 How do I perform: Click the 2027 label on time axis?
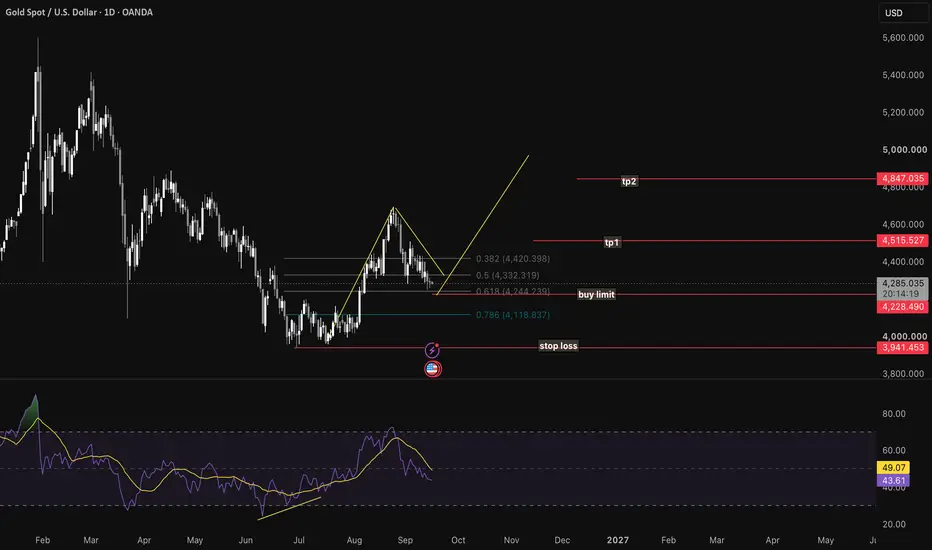pyautogui.click(x=618, y=540)
